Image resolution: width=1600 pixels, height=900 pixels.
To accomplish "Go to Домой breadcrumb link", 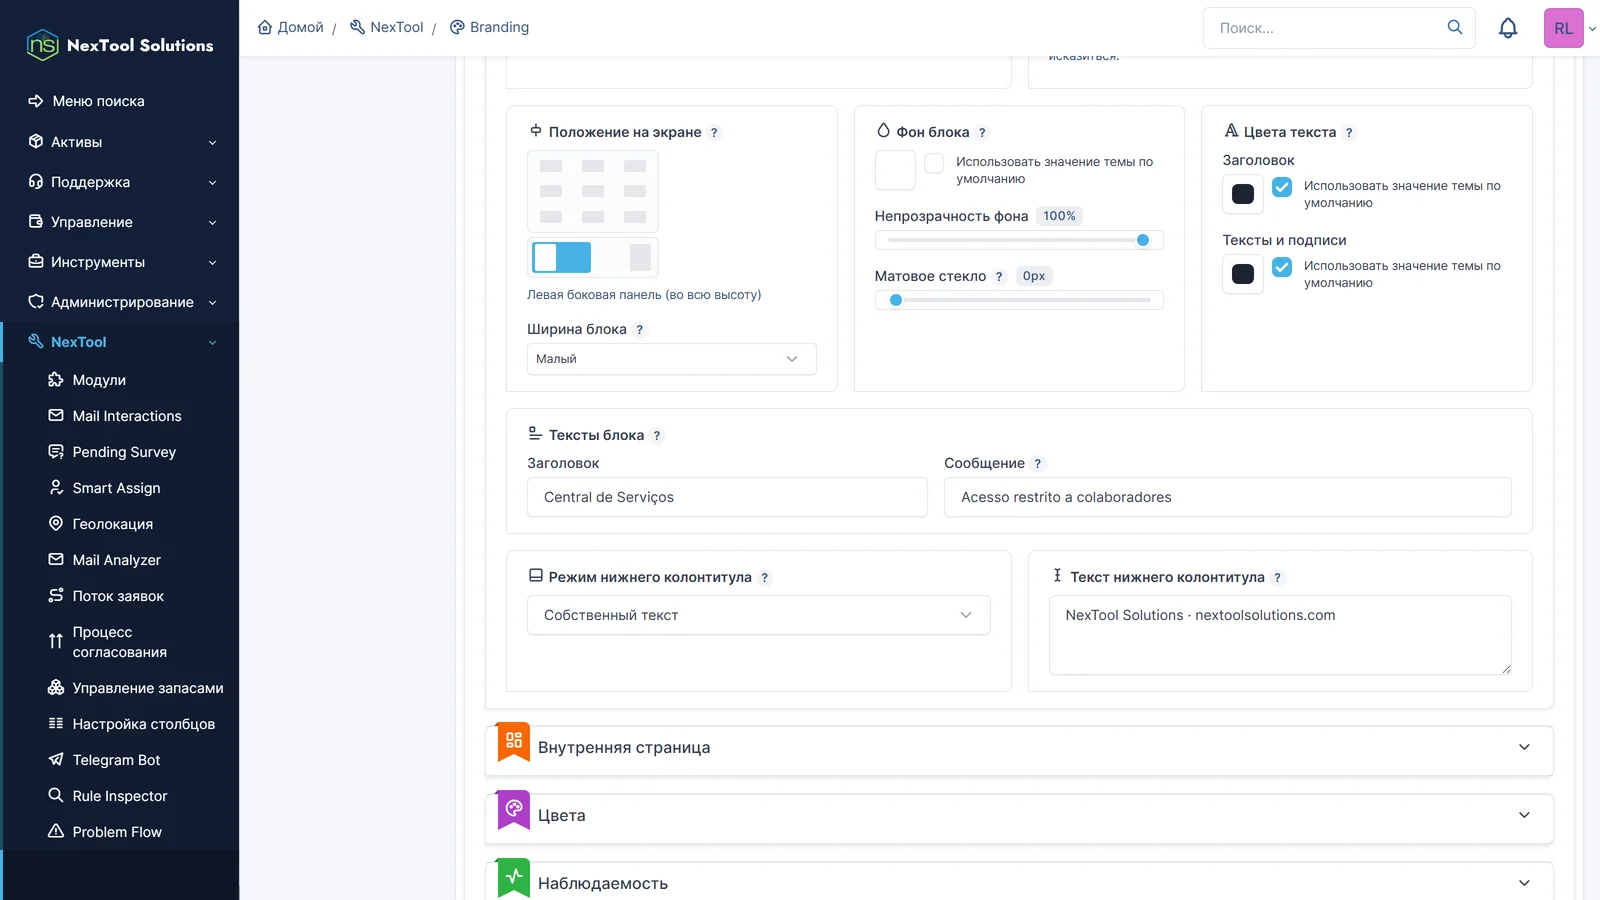I will pos(291,27).
